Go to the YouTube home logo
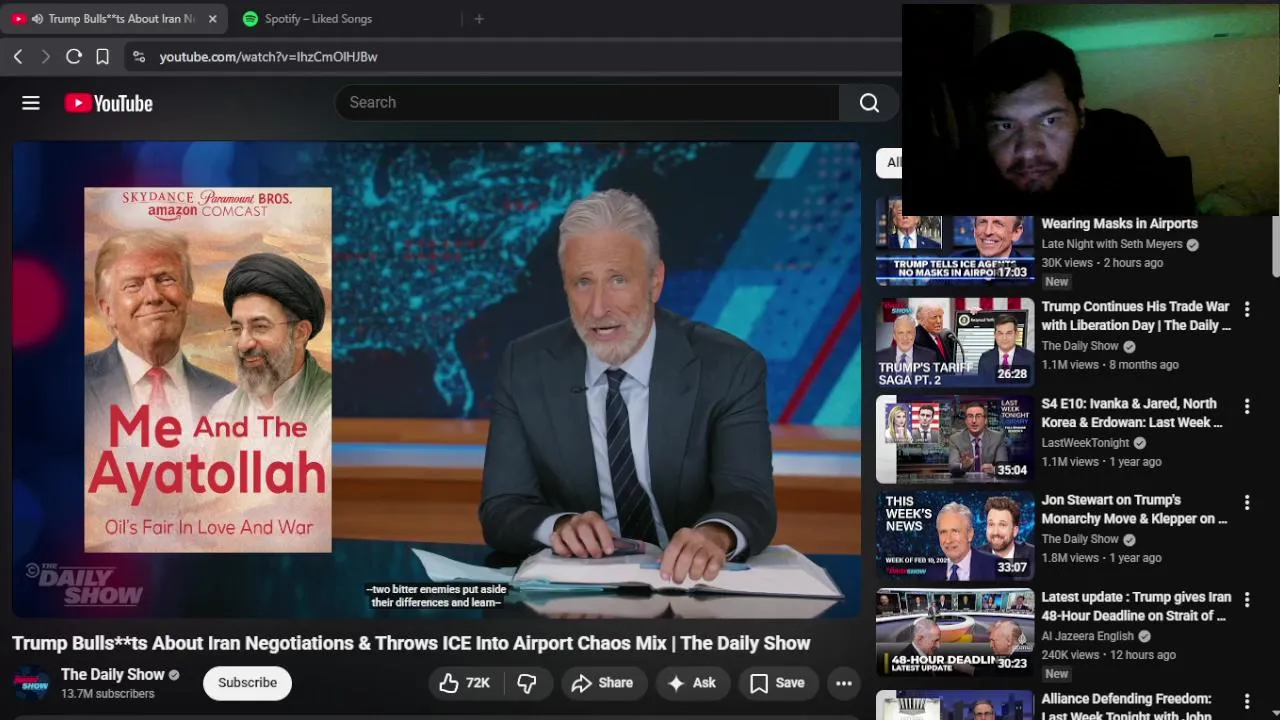This screenshot has width=1280, height=720. click(x=109, y=103)
